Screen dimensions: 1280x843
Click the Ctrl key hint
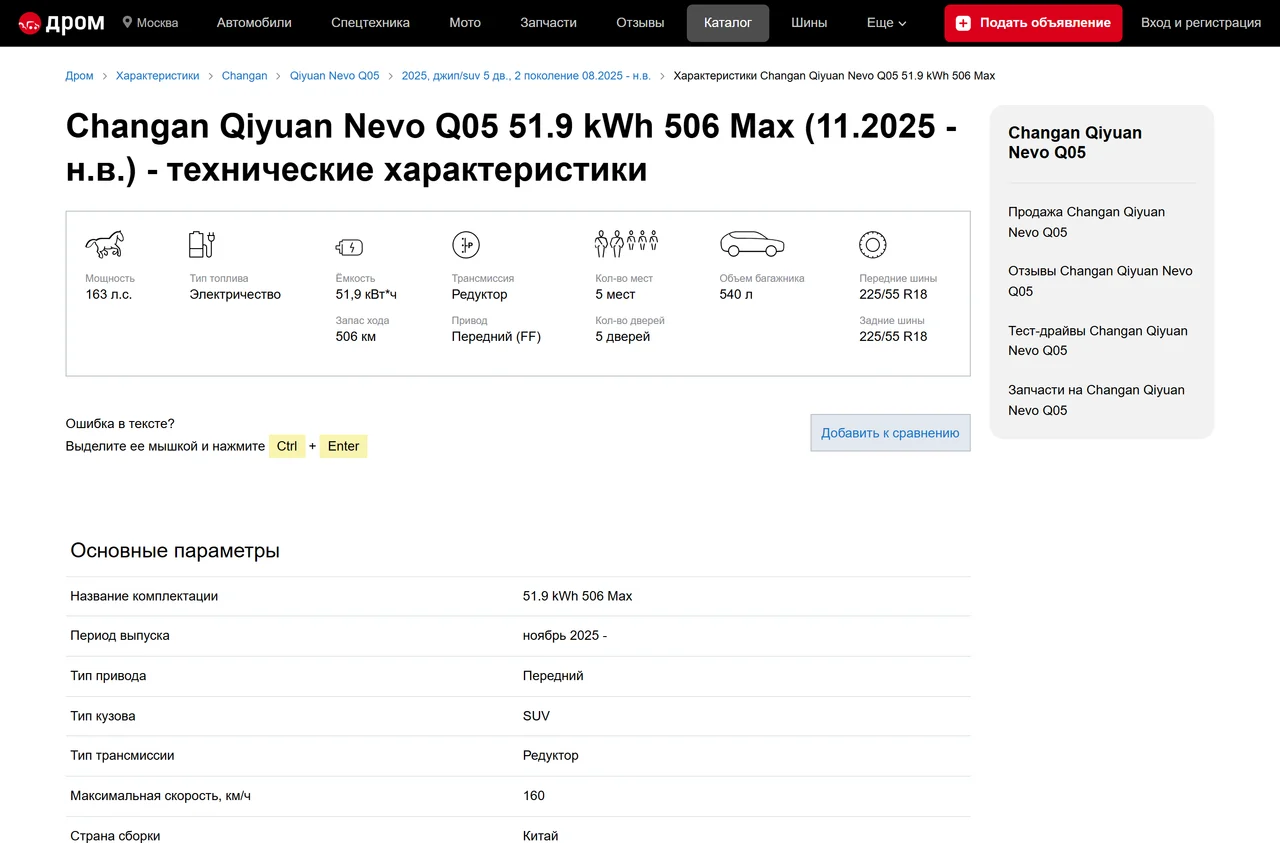click(287, 446)
